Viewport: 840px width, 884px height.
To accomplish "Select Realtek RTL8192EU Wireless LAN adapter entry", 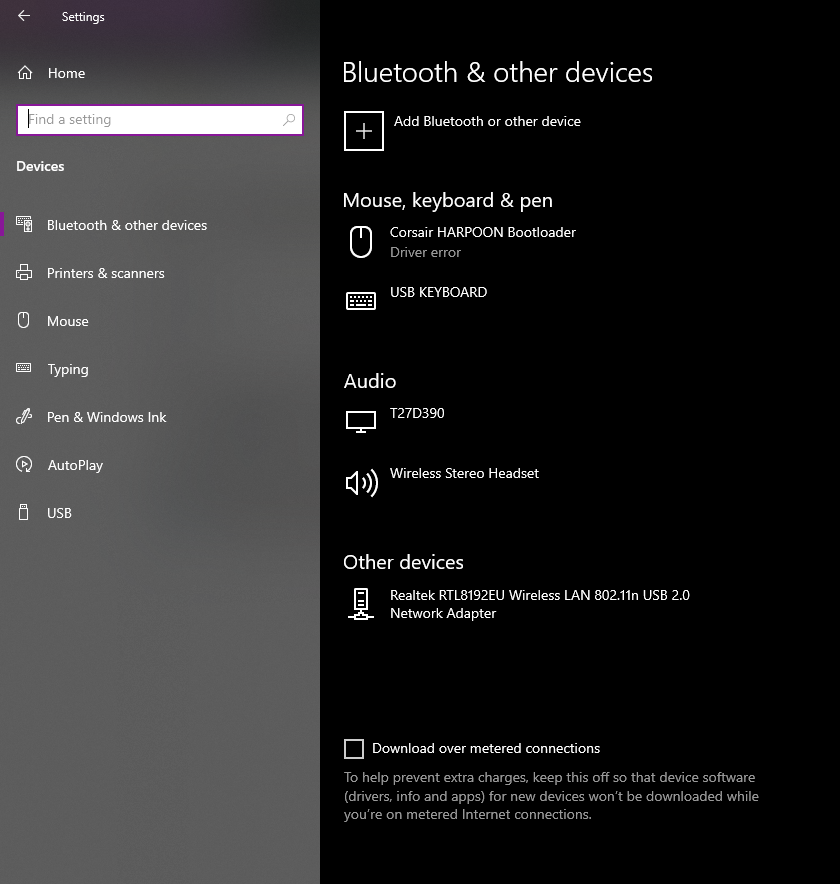I will [540, 604].
